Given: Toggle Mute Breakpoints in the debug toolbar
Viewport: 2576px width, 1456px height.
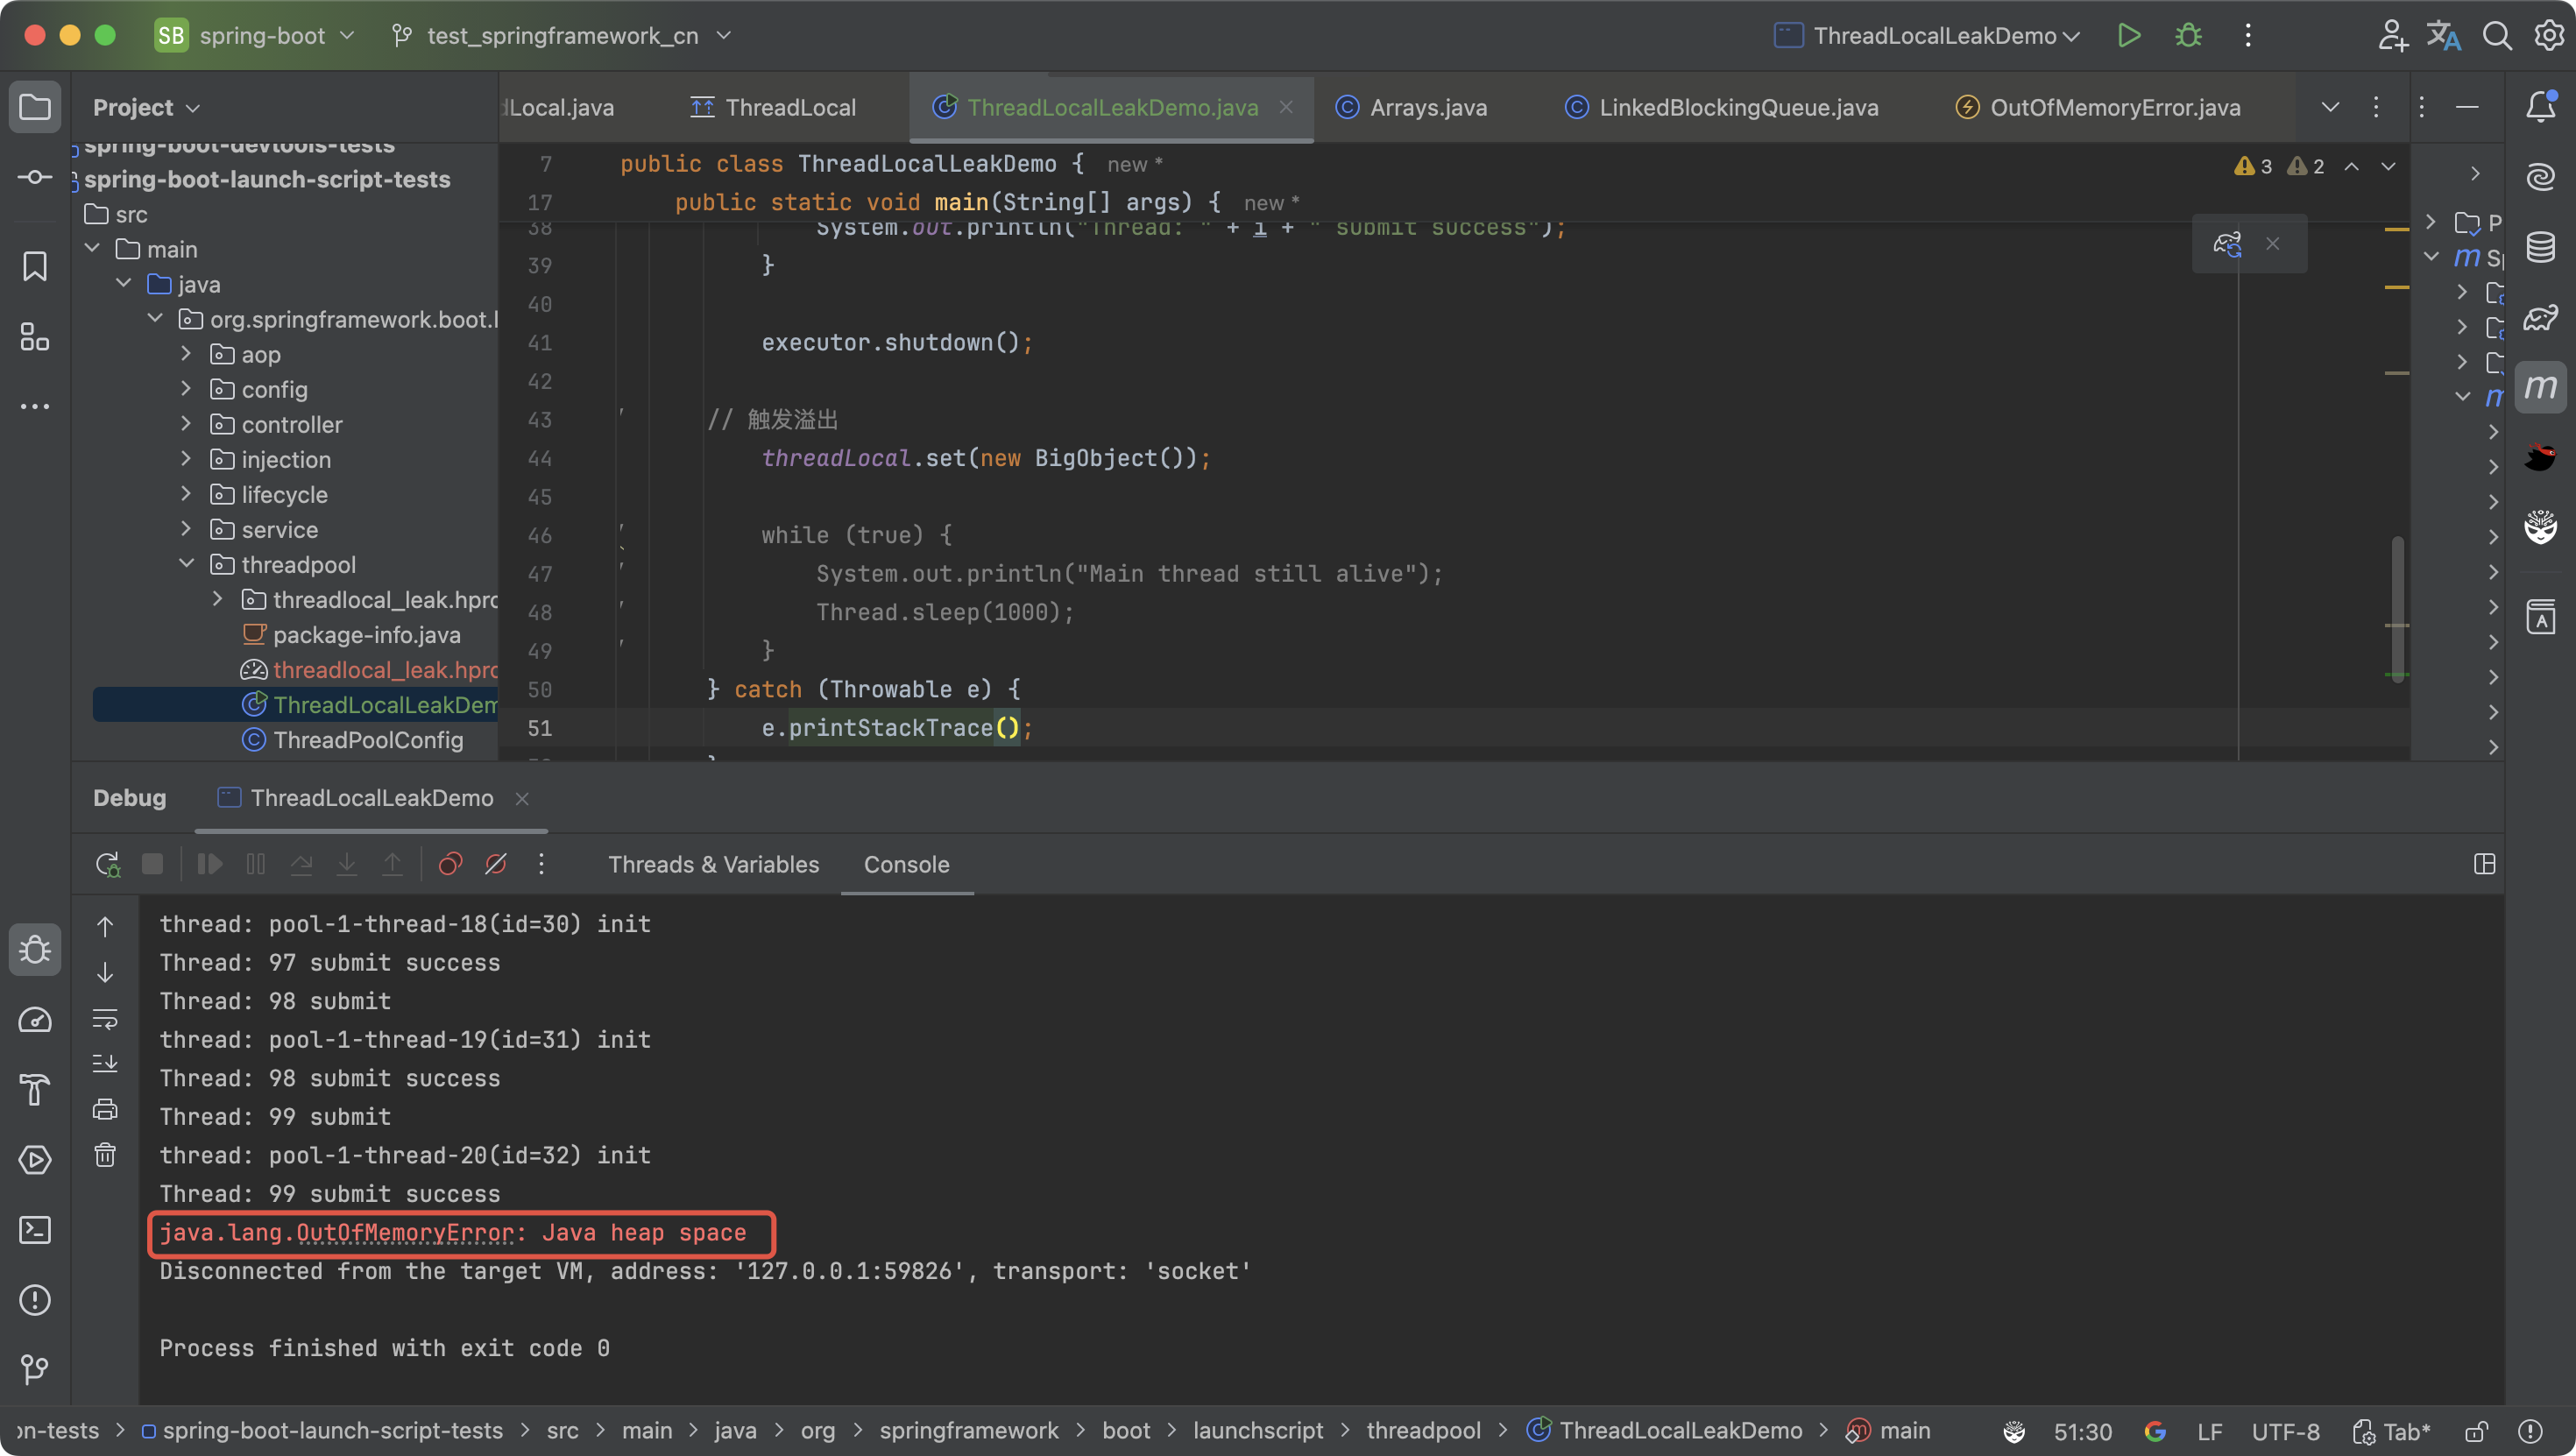Looking at the screenshot, I should click(496, 864).
